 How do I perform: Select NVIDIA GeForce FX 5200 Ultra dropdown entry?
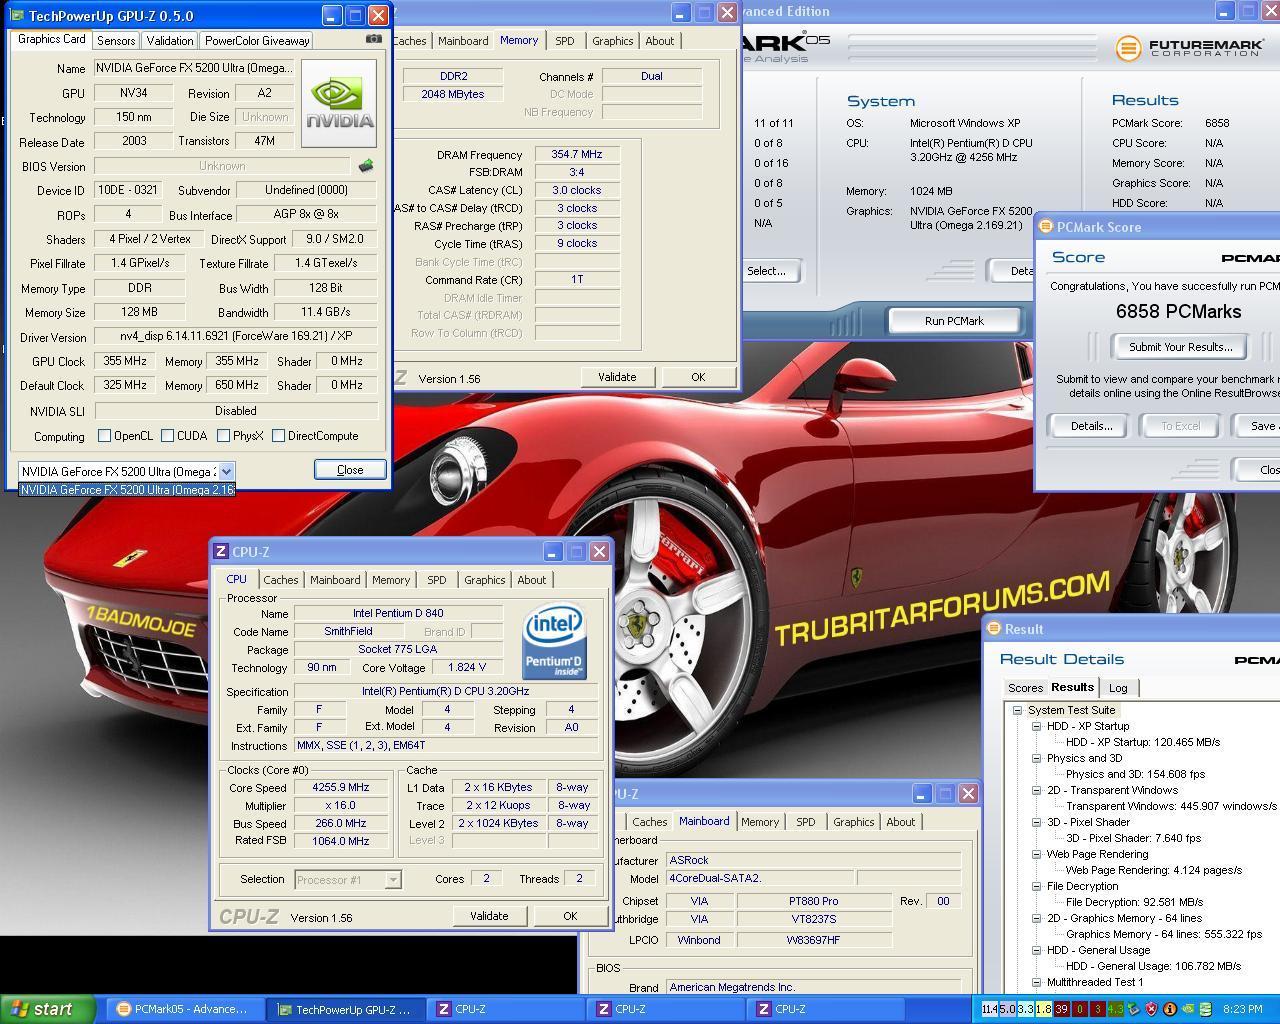[126, 489]
